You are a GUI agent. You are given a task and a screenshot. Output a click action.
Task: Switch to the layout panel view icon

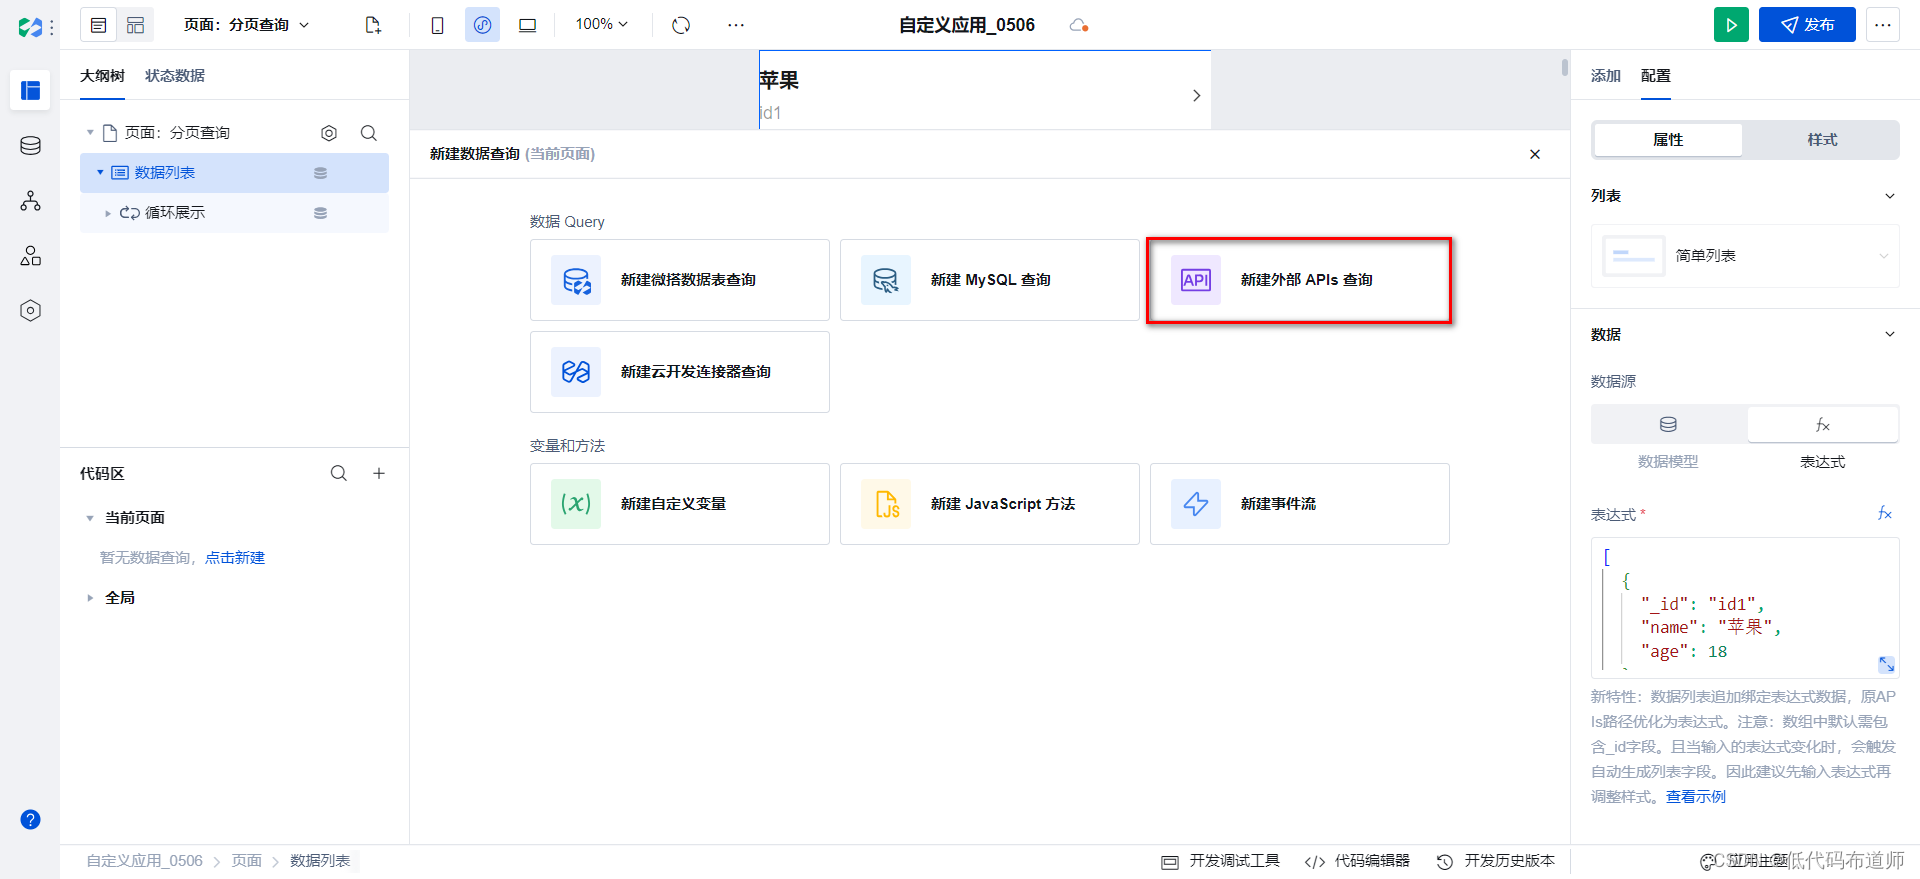click(136, 25)
